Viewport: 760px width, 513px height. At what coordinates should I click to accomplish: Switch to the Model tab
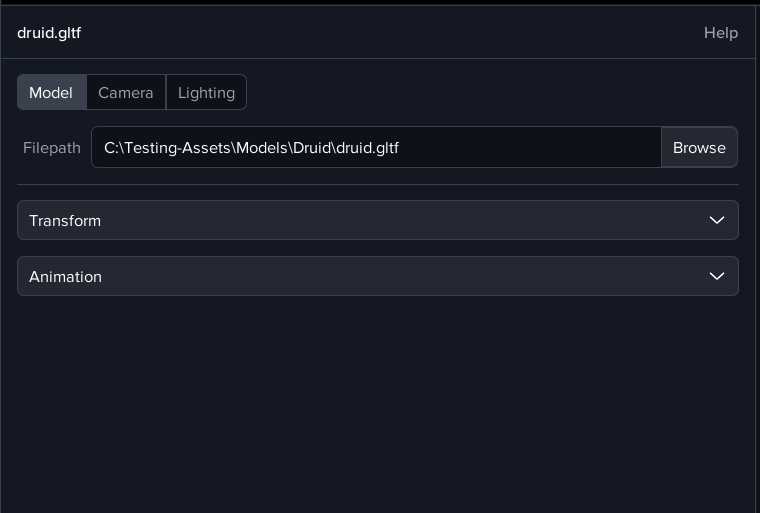click(x=51, y=93)
